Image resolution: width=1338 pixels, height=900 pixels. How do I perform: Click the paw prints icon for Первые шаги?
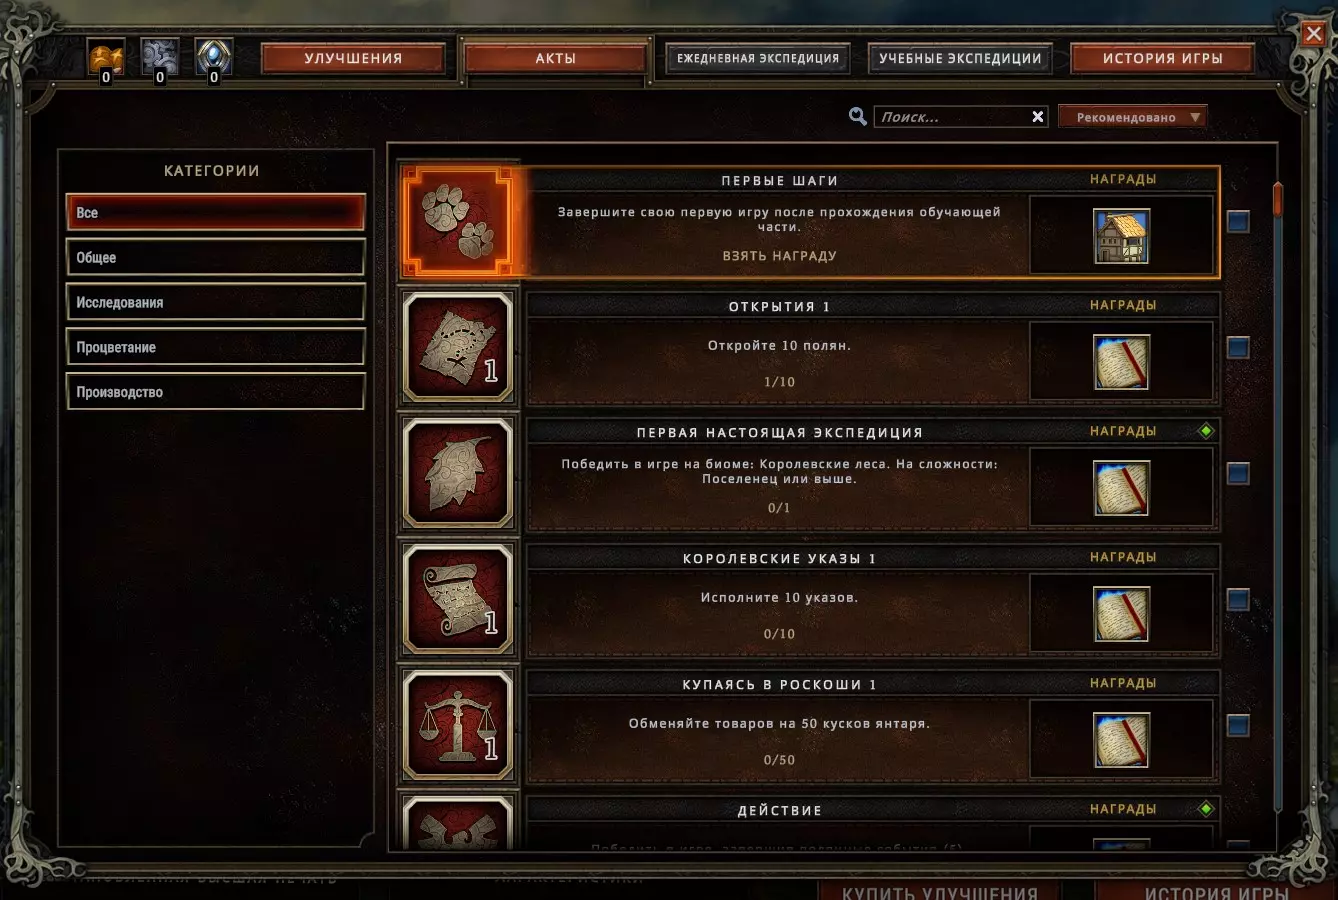[x=458, y=221]
